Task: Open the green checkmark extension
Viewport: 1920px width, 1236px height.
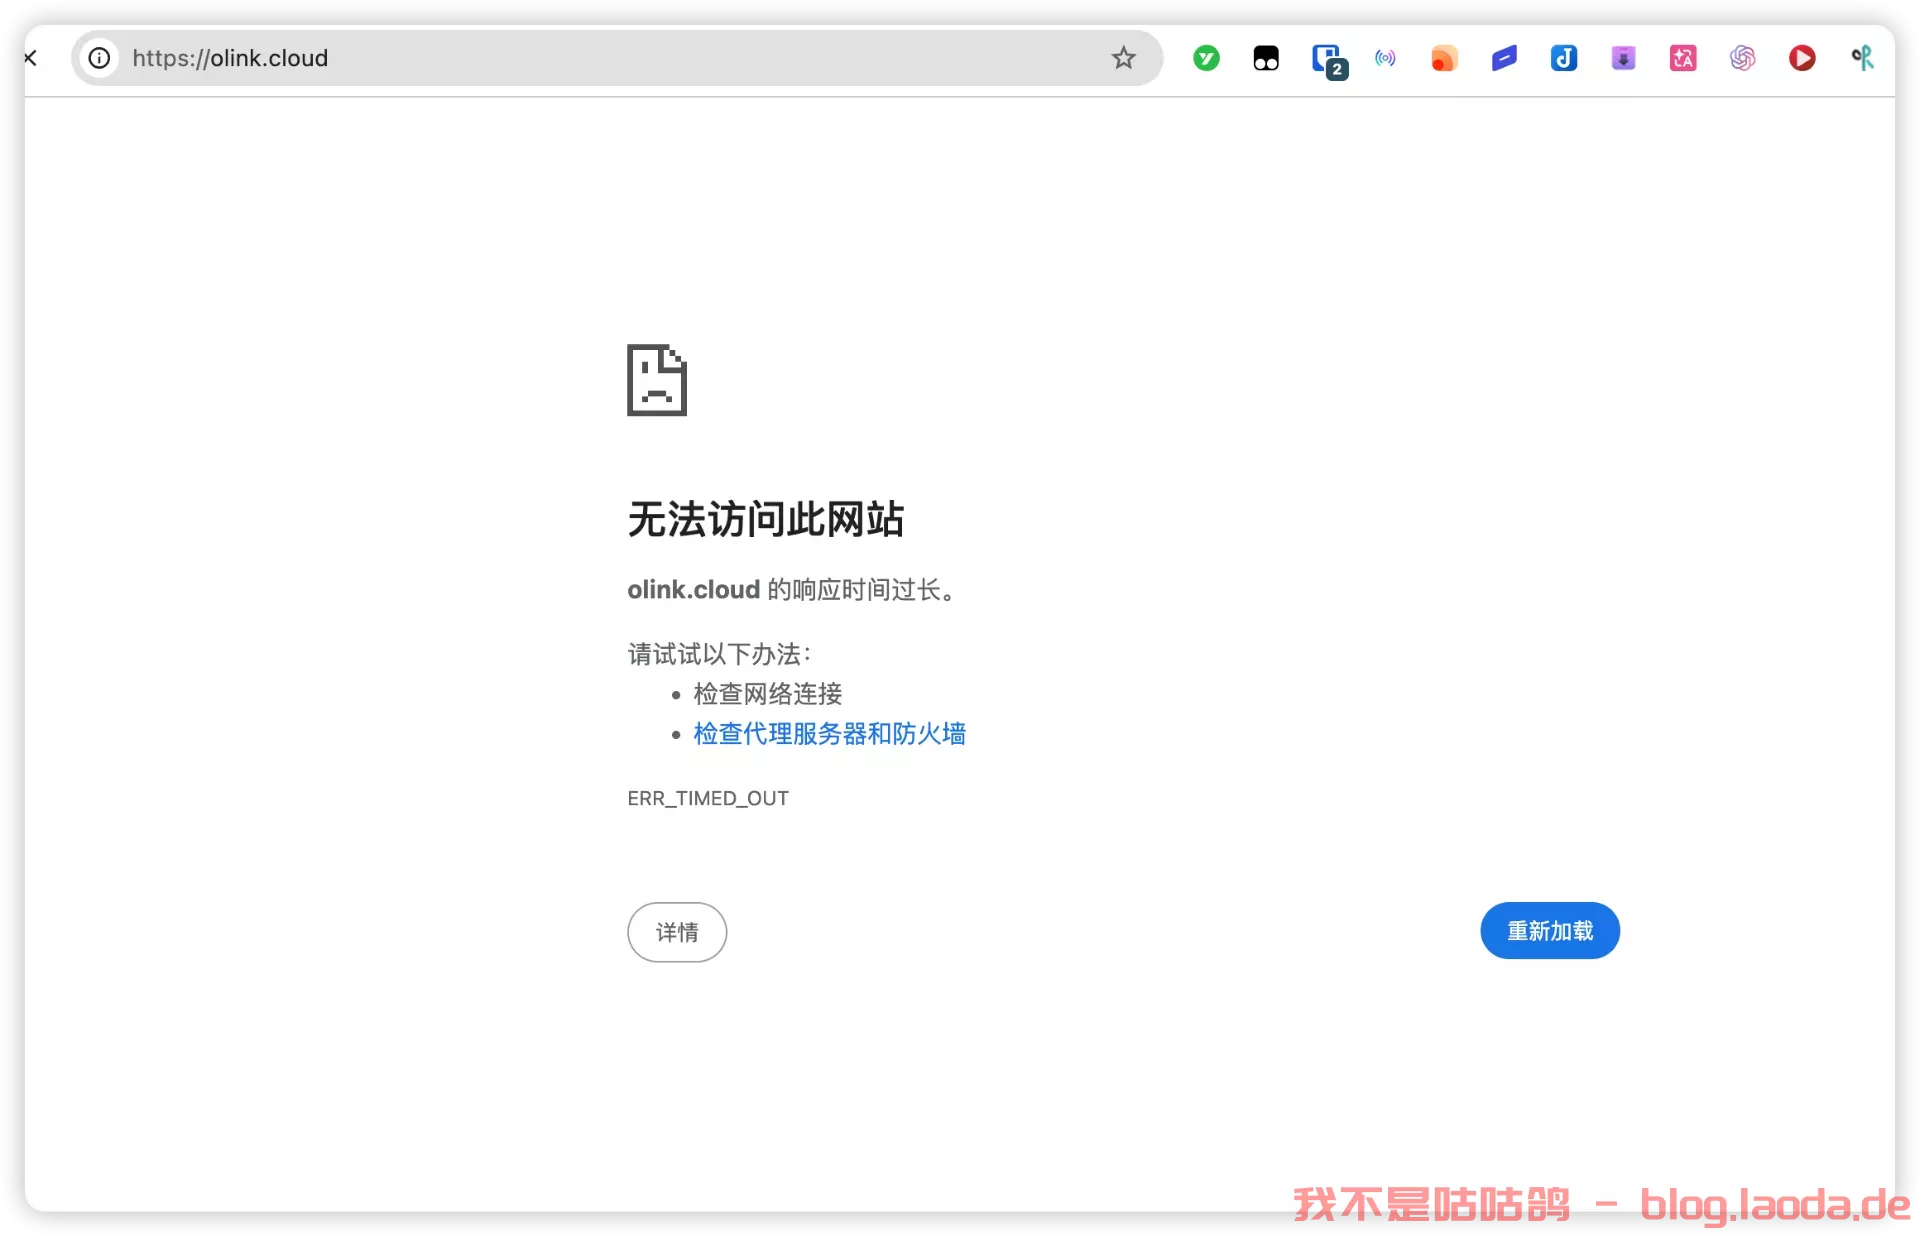Action: (x=1206, y=58)
